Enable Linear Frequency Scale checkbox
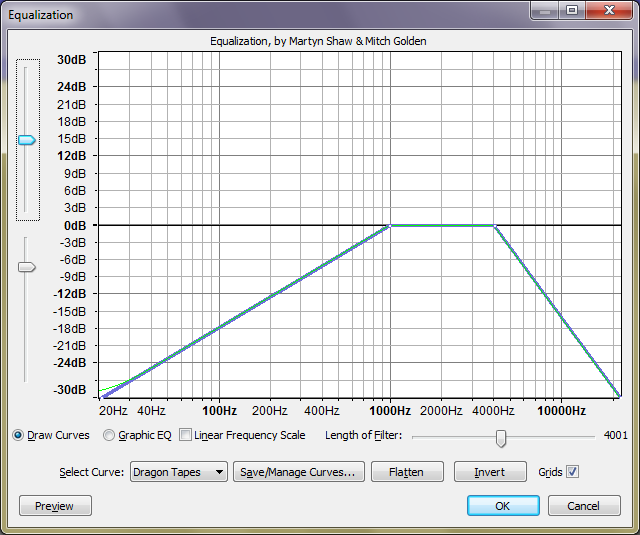Image resolution: width=640 pixels, height=535 pixels. (x=185, y=436)
